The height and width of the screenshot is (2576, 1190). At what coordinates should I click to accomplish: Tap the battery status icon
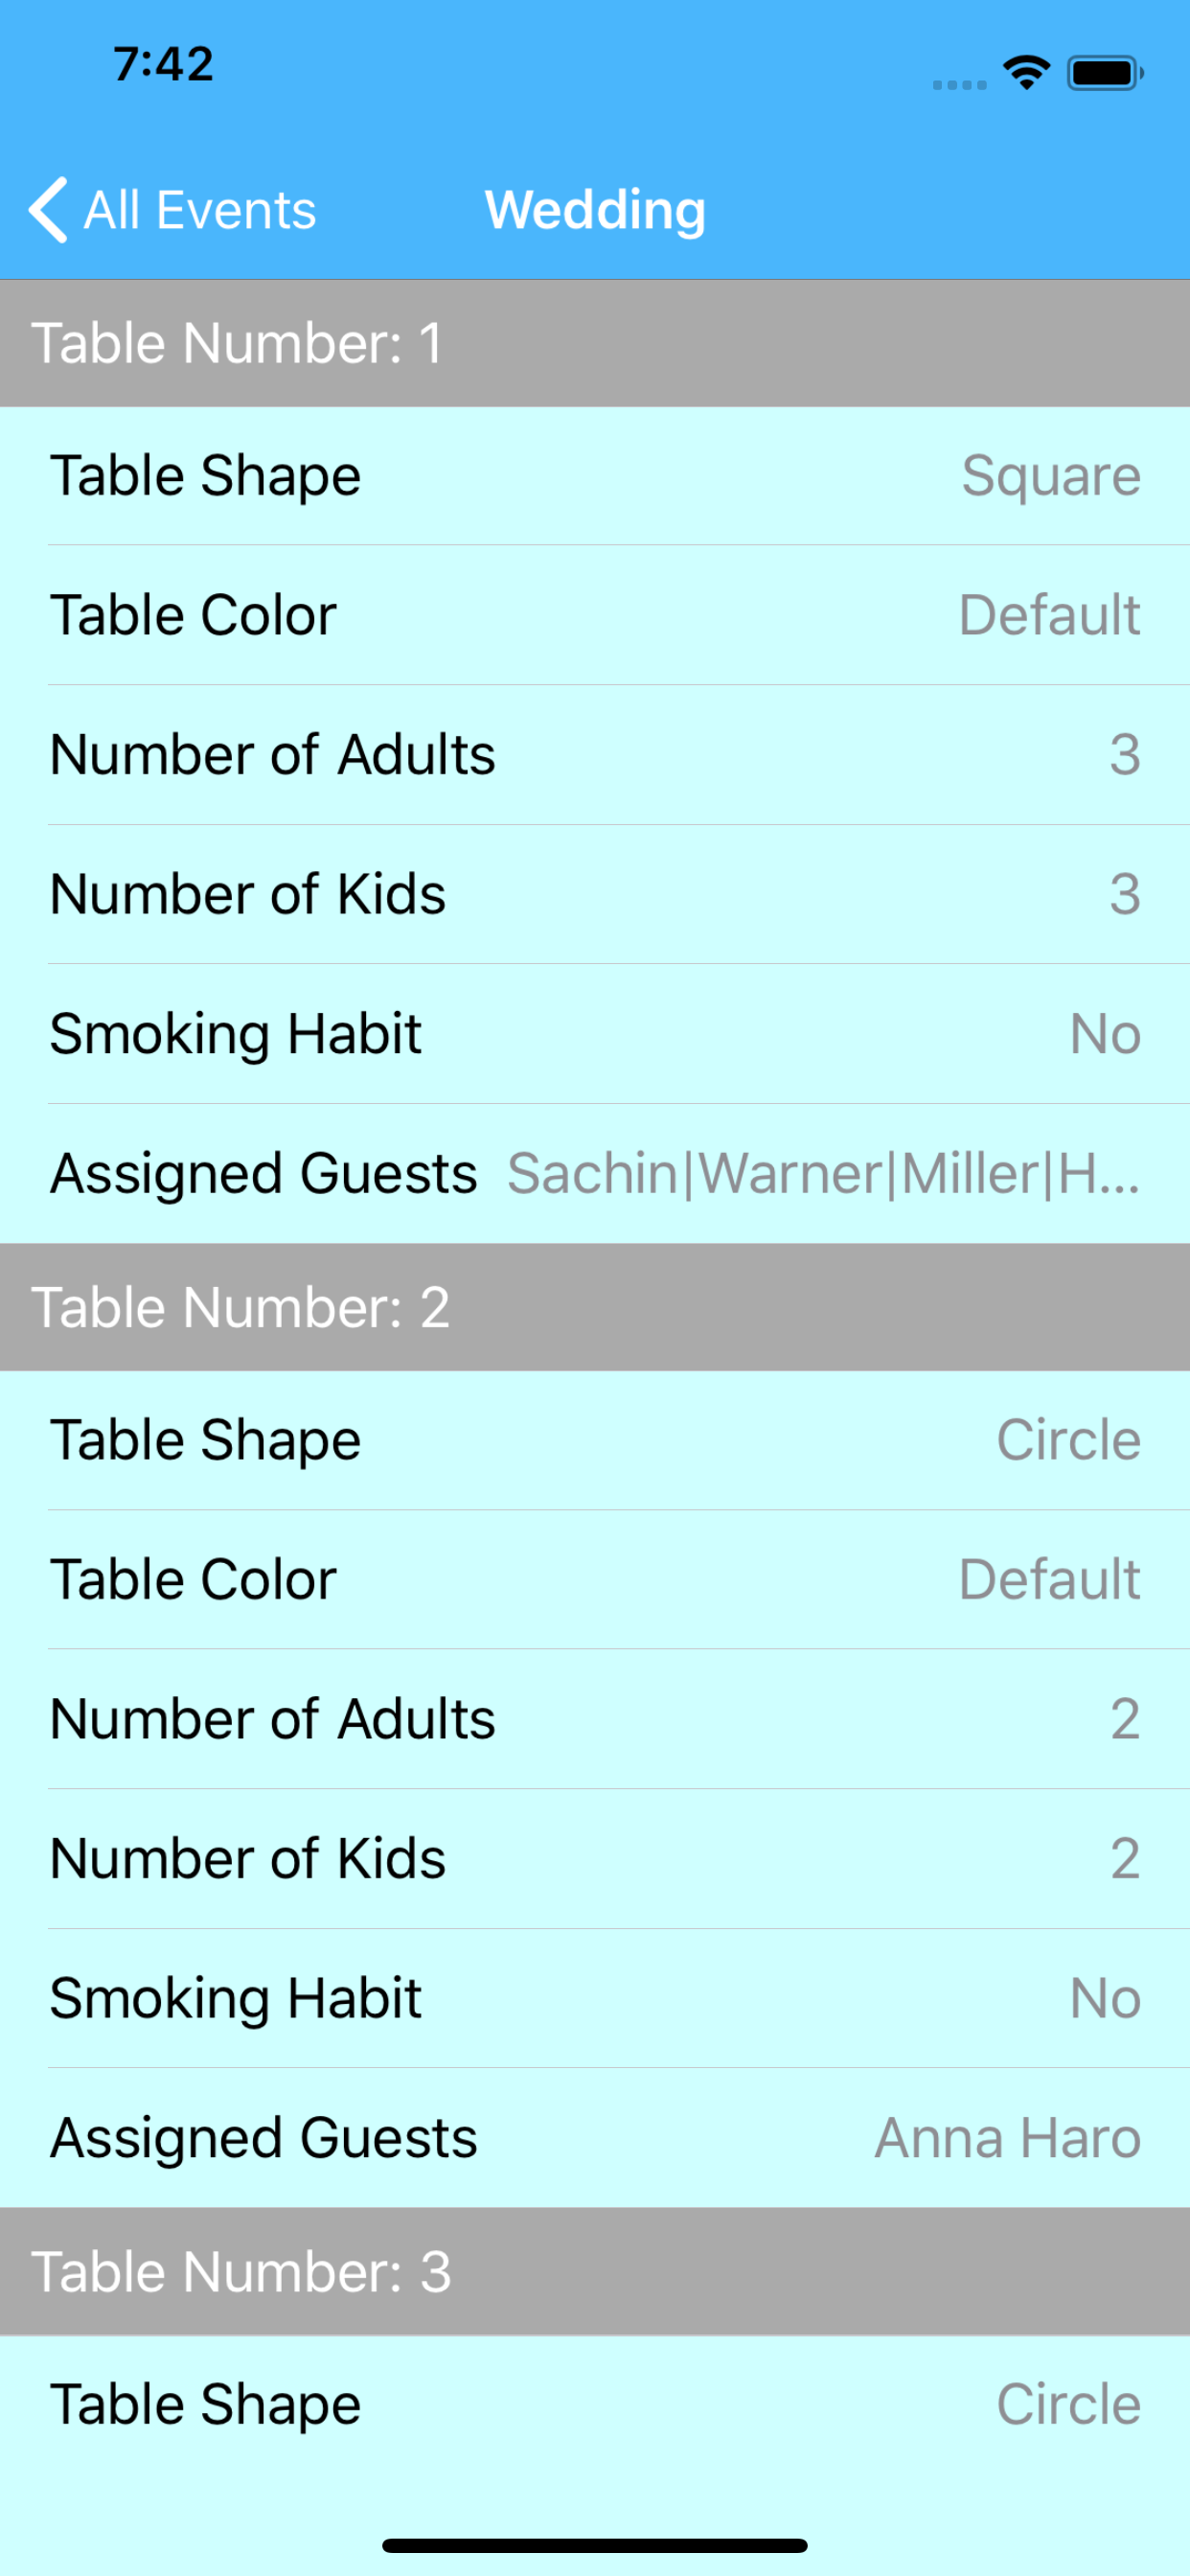click(1104, 73)
